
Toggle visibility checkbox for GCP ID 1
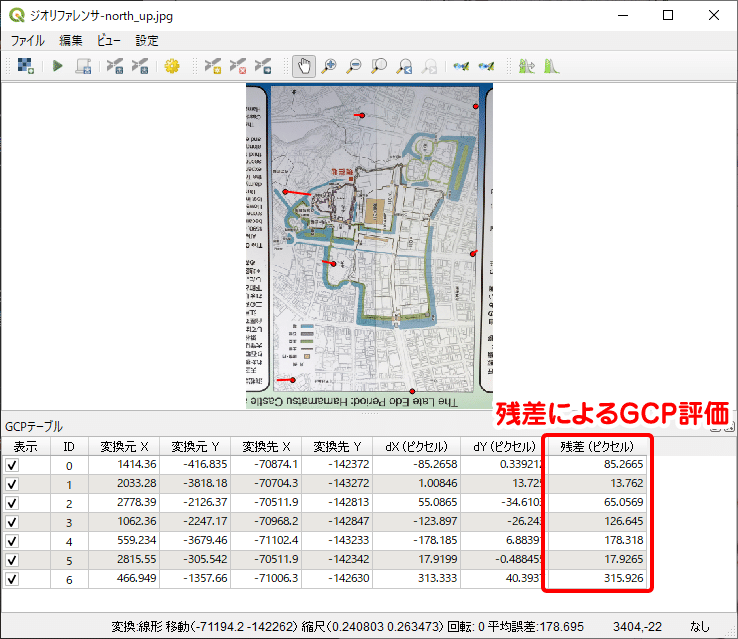[12, 484]
